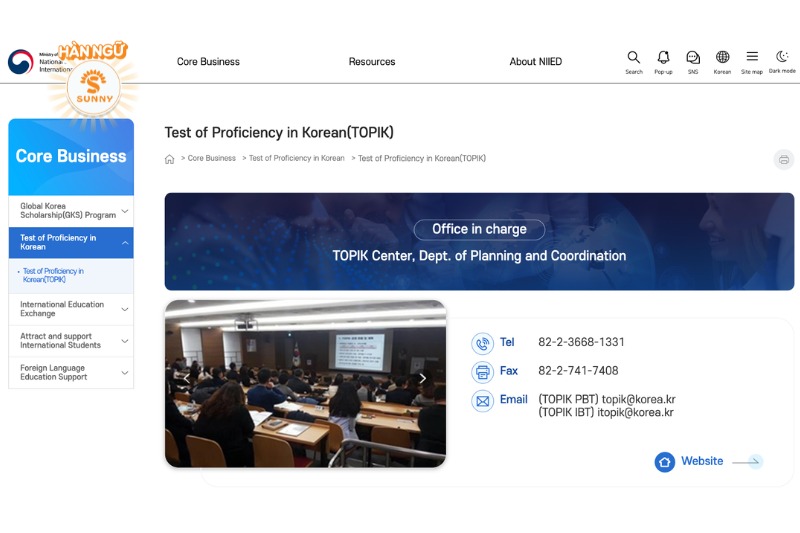
Task: Click Core Business breadcrumb link
Action: coord(212,158)
